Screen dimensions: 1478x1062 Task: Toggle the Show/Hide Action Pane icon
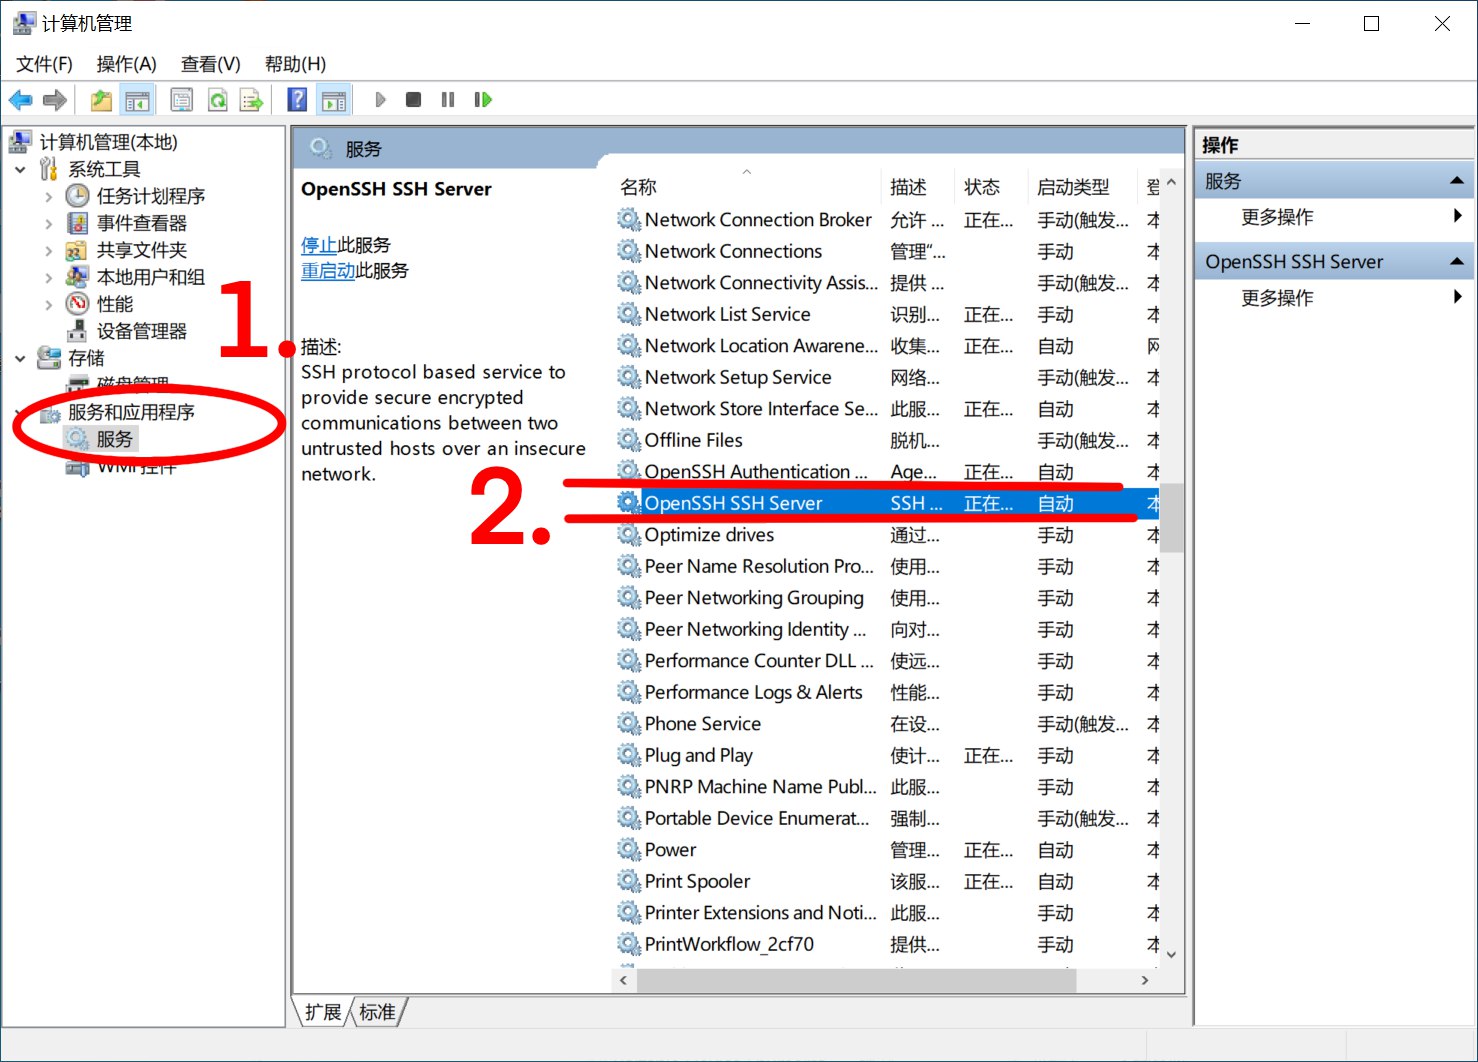pos(334,100)
